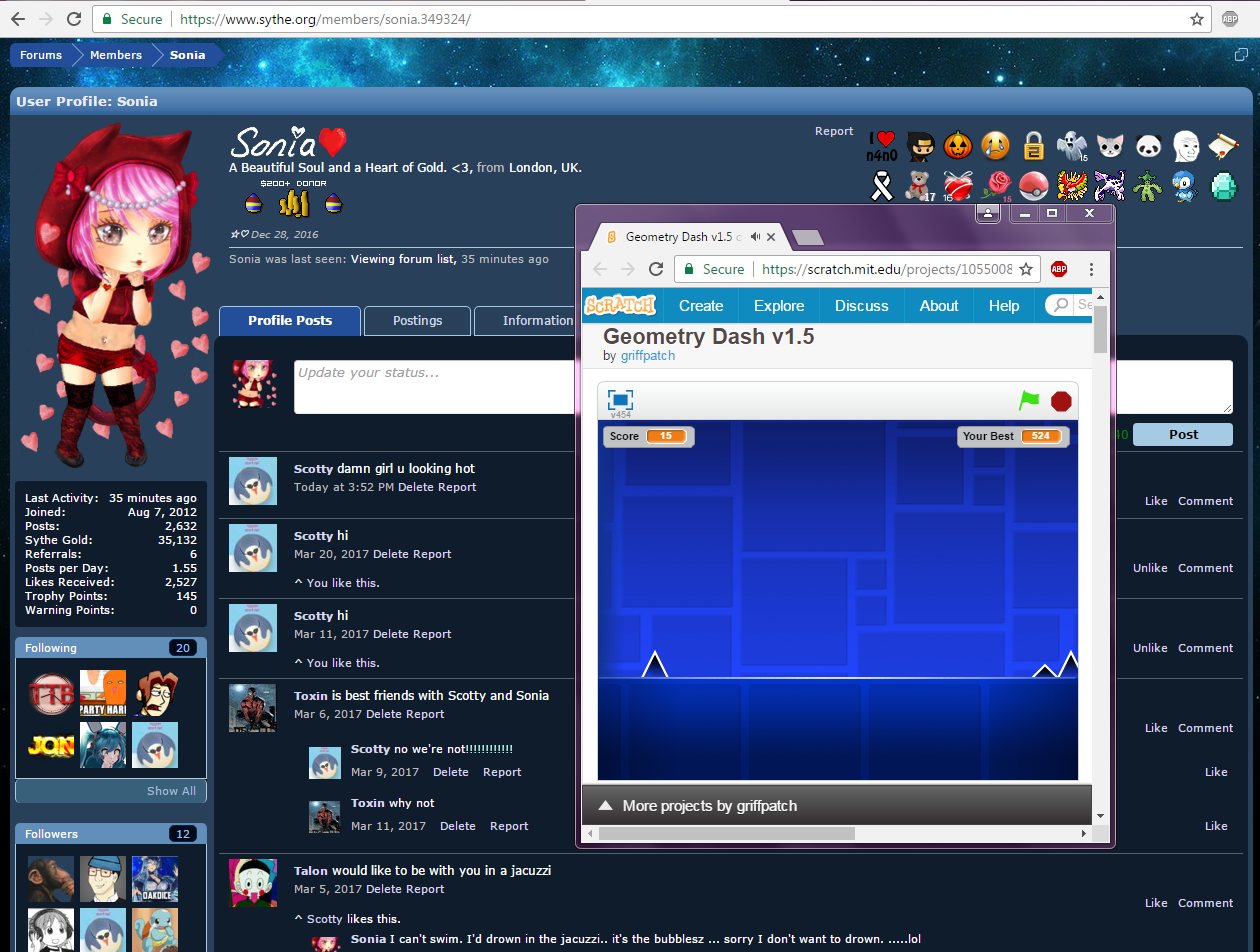Image resolution: width=1260 pixels, height=952 pixels.
Task: Open About in the Scratch navigation bar
Action: (x=939, y=305)
